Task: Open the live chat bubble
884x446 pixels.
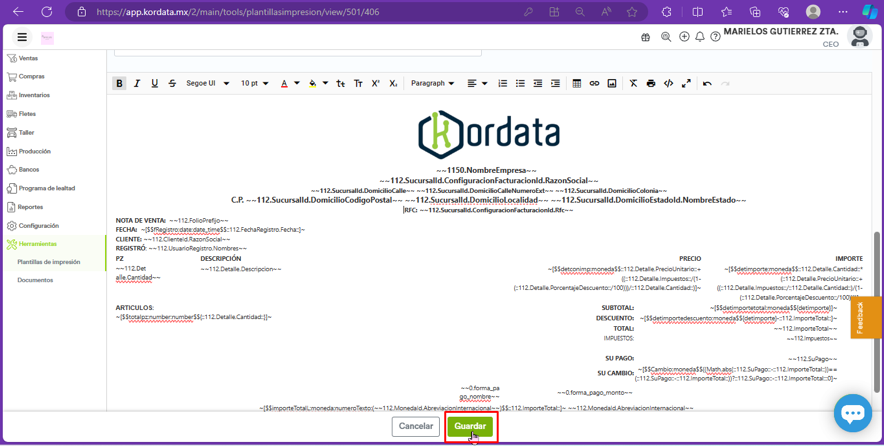Action: 852,412
